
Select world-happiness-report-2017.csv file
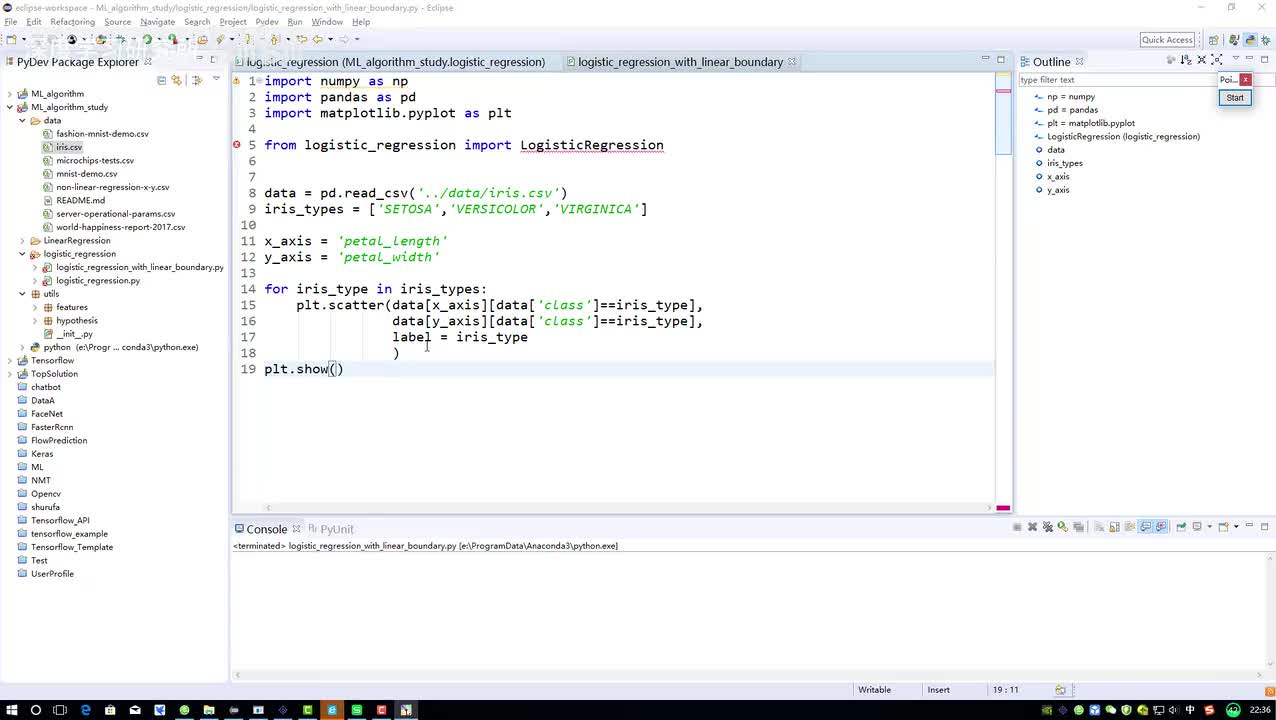[x=120, y=227]
